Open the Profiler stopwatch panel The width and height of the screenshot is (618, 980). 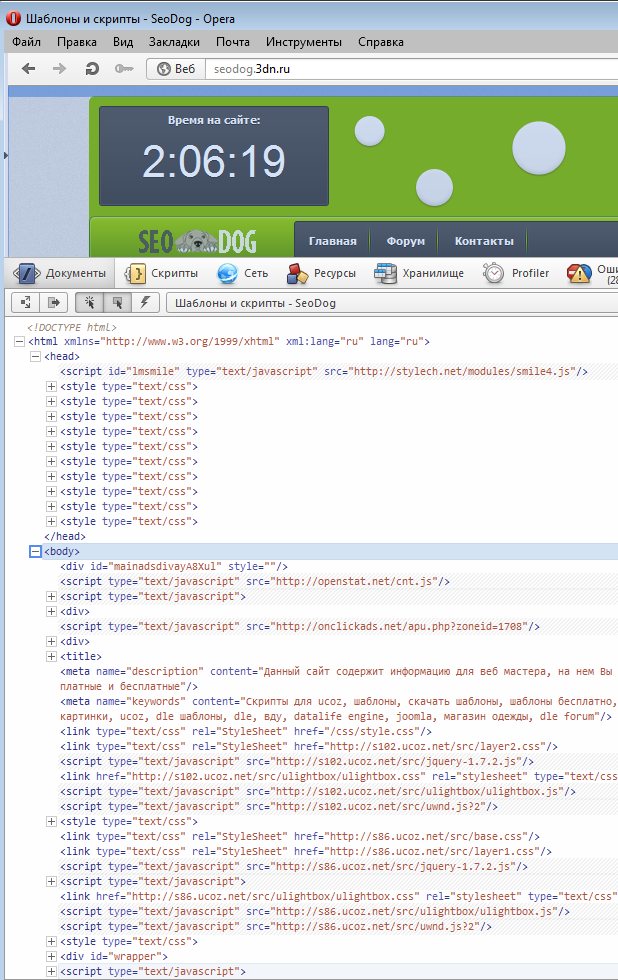pyautogui.click(x=516, y=273)
